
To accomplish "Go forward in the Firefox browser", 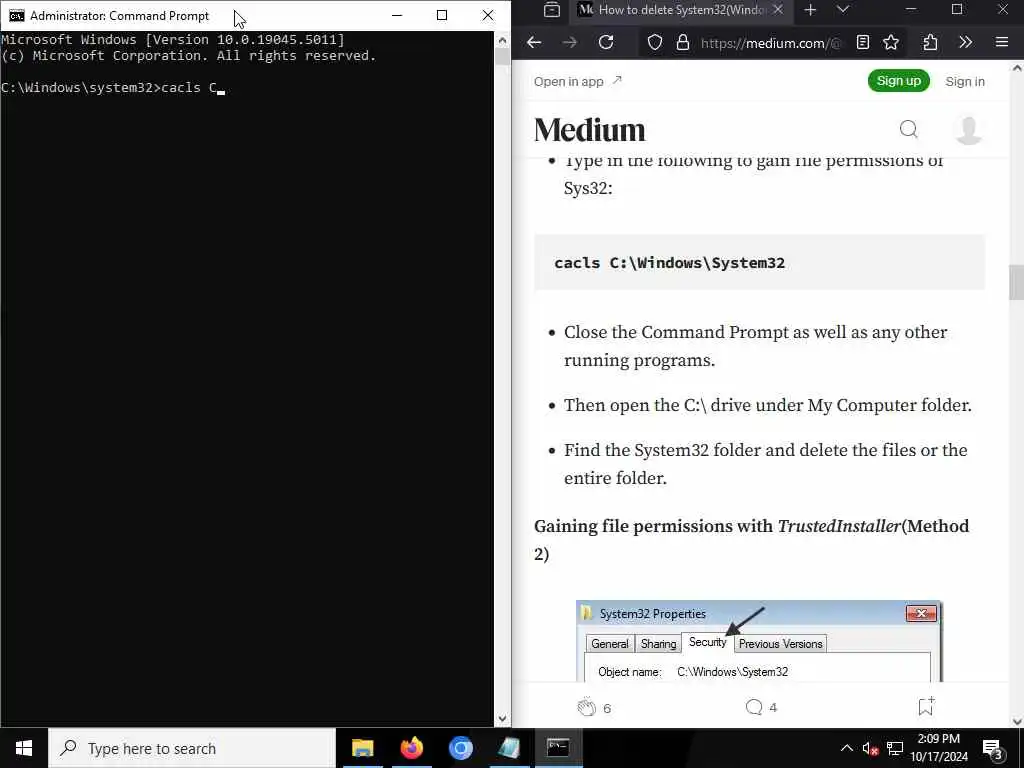I will tap(569, 42).
